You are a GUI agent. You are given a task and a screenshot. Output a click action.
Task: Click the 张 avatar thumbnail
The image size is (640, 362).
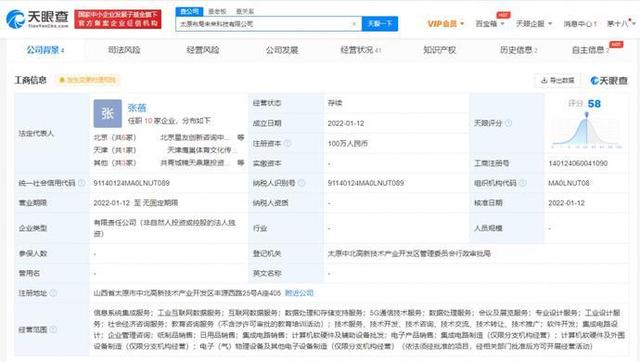(x=107, y=113)
